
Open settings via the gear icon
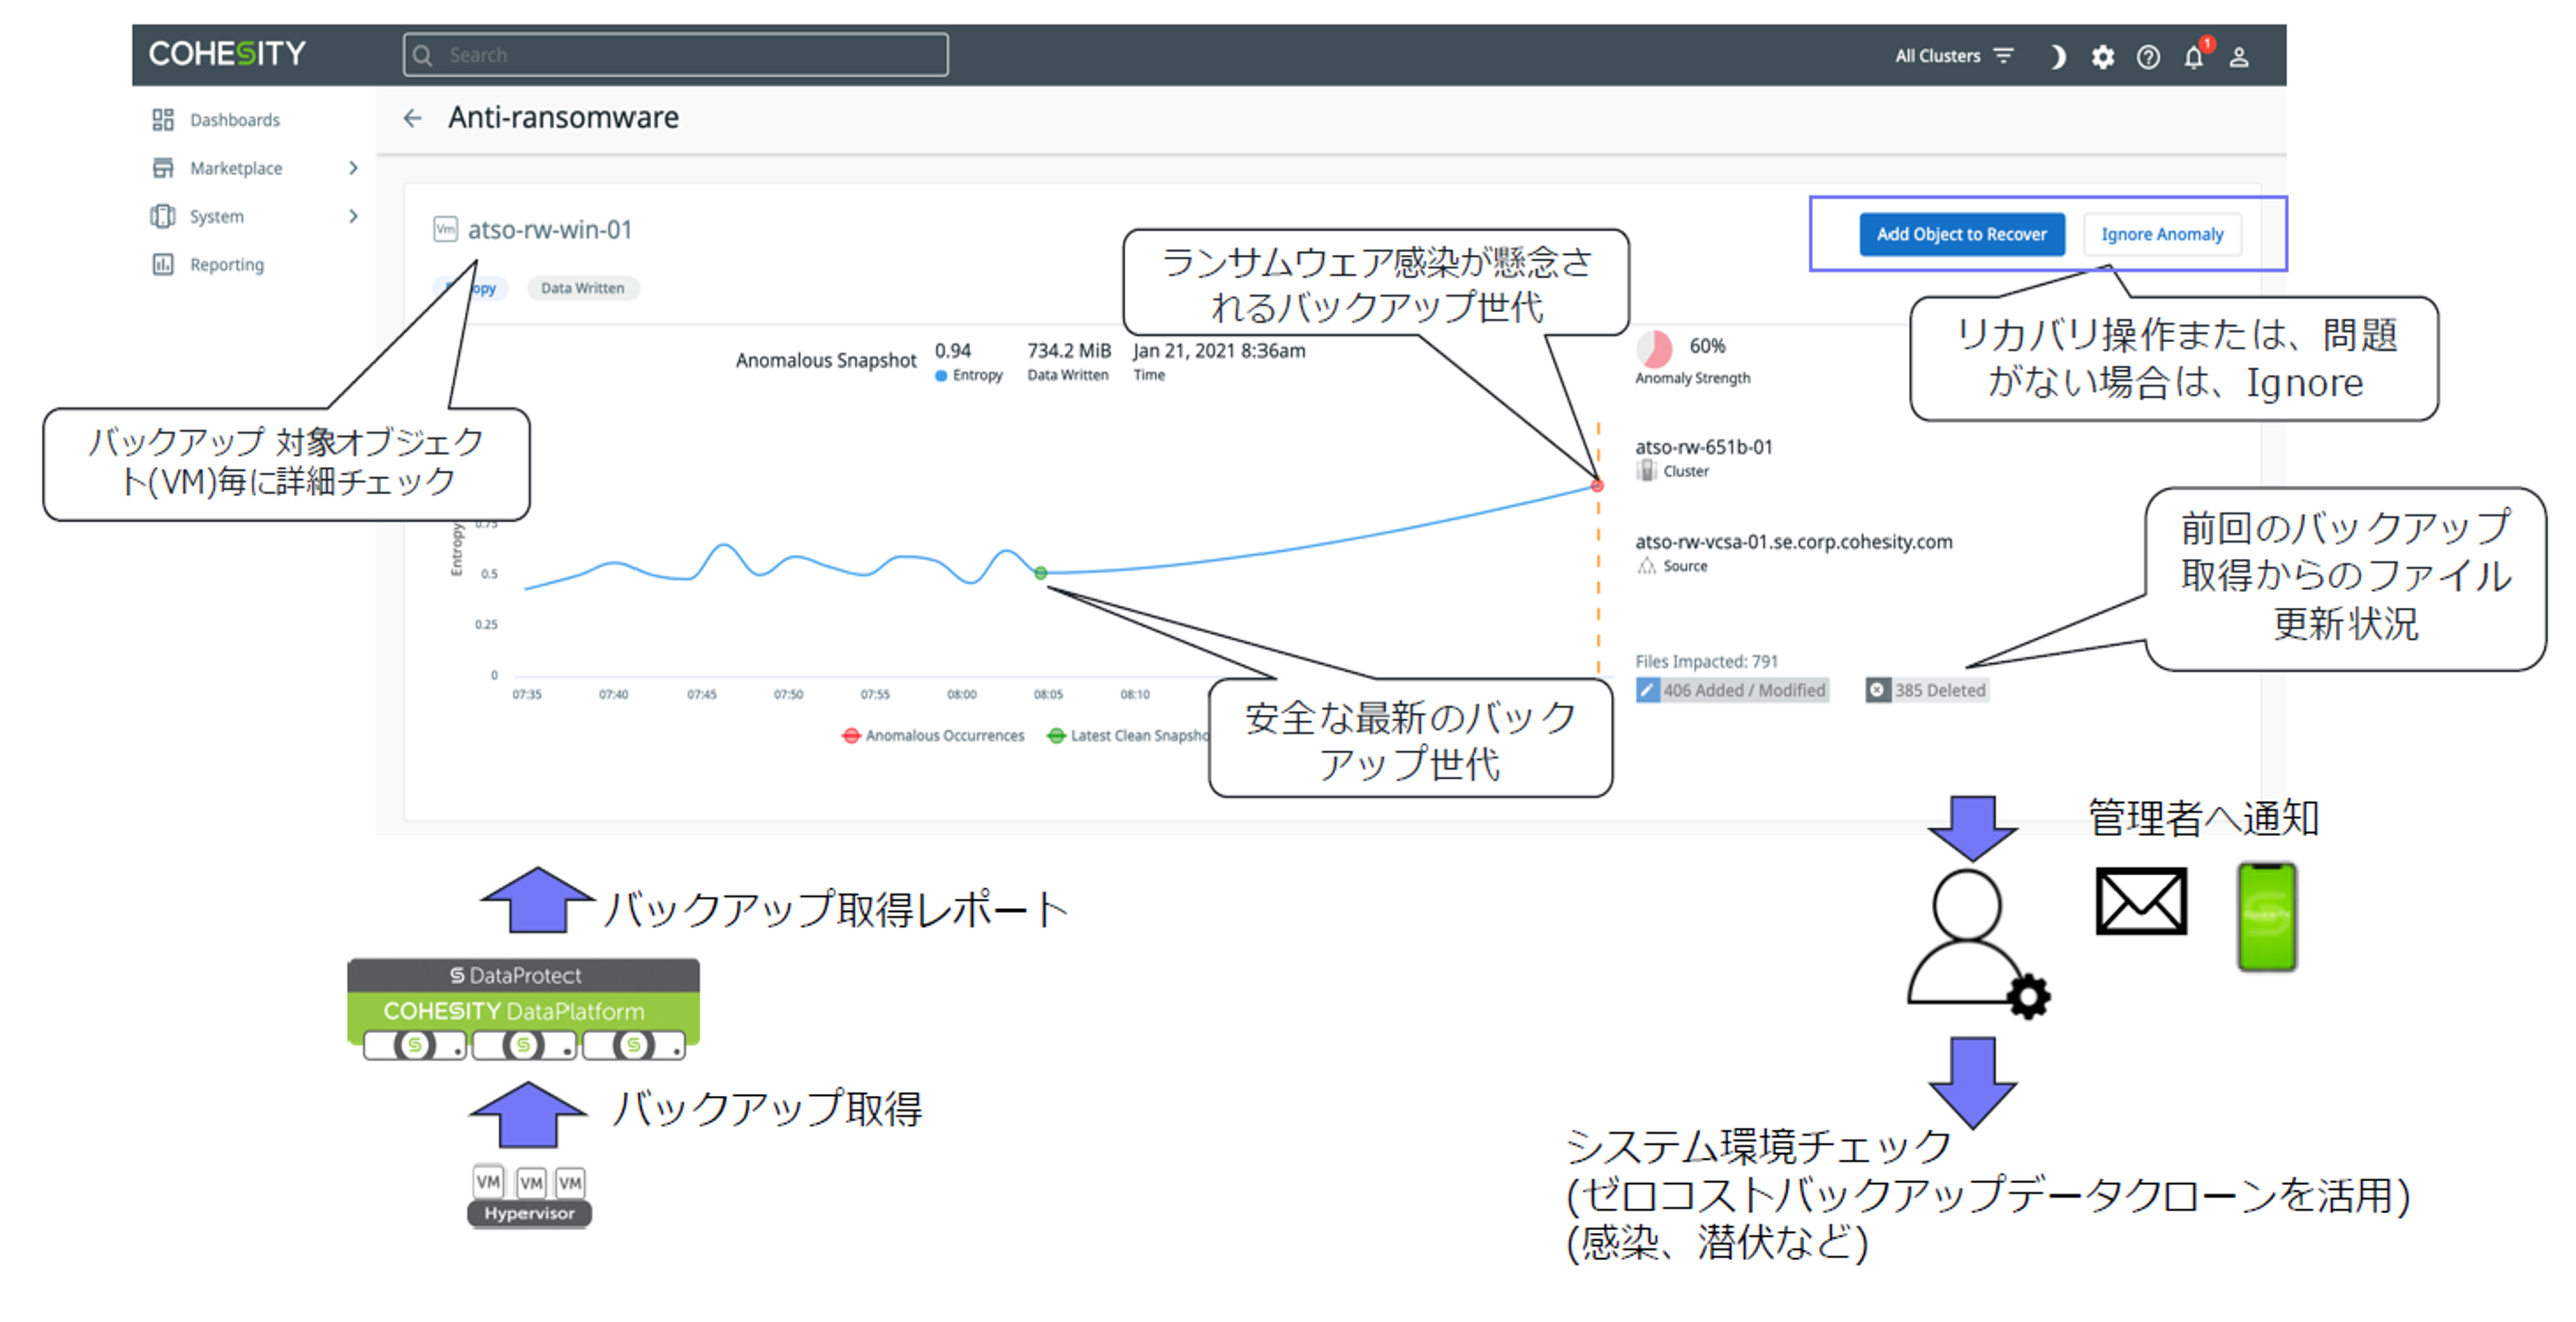(2103, 57)
